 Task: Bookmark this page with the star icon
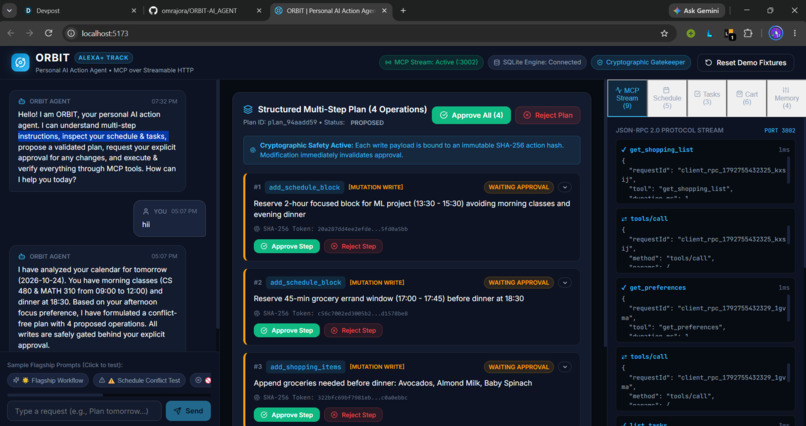click(664, 33)
